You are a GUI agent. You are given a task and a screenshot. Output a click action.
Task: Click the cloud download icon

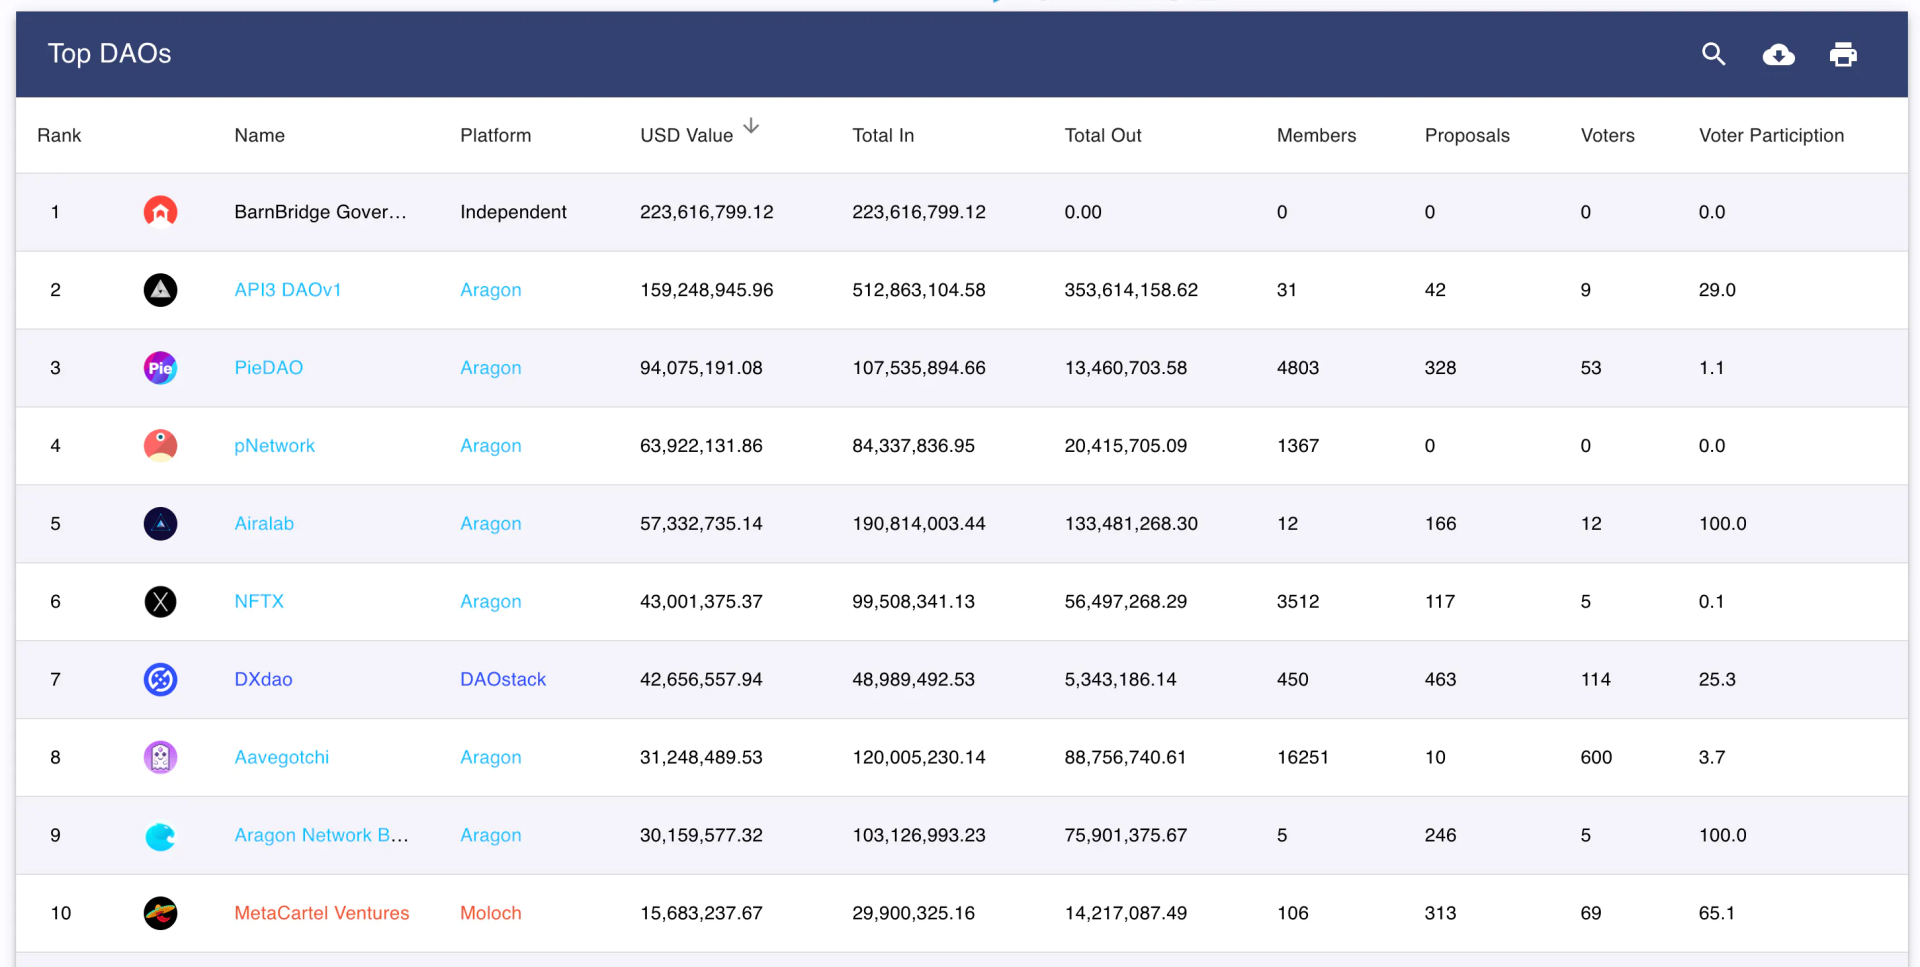(x=1778, y=55)
